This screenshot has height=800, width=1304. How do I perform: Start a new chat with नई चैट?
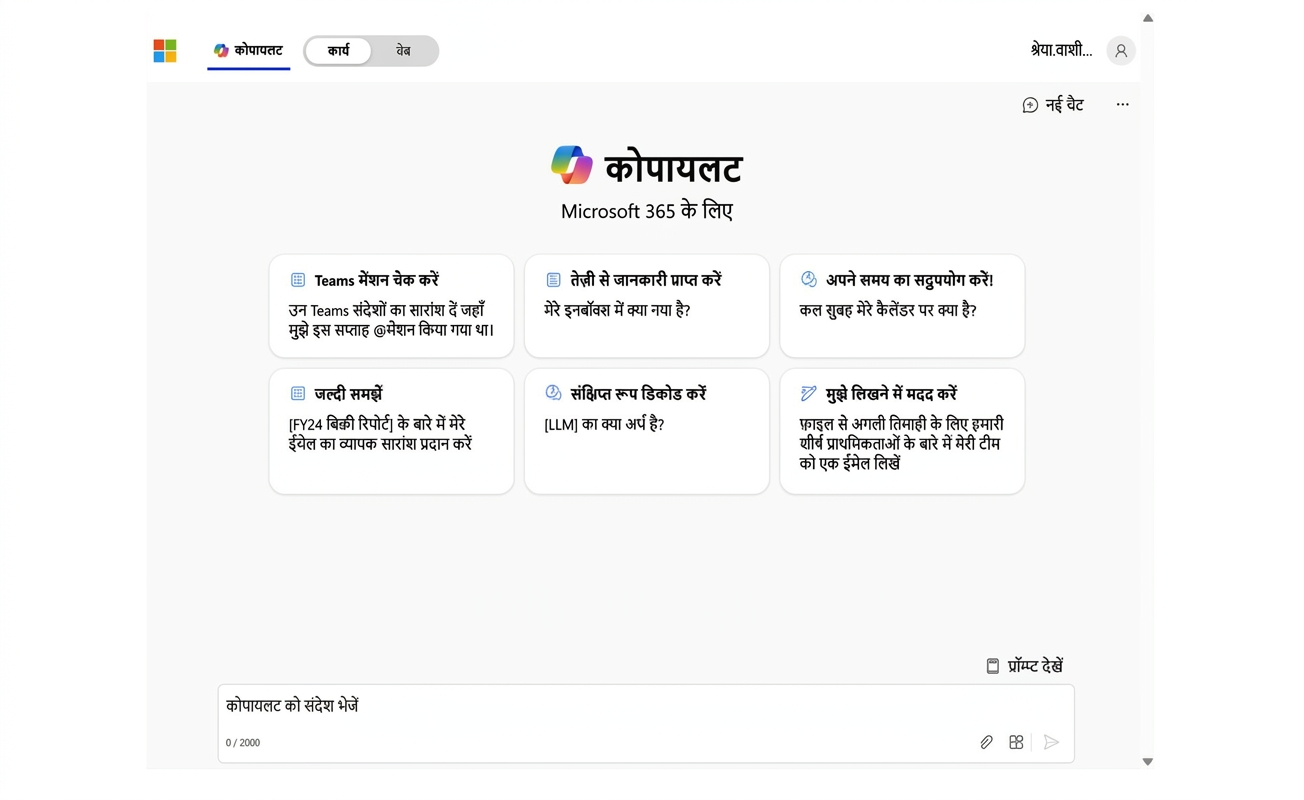(x=1053, y=104)
